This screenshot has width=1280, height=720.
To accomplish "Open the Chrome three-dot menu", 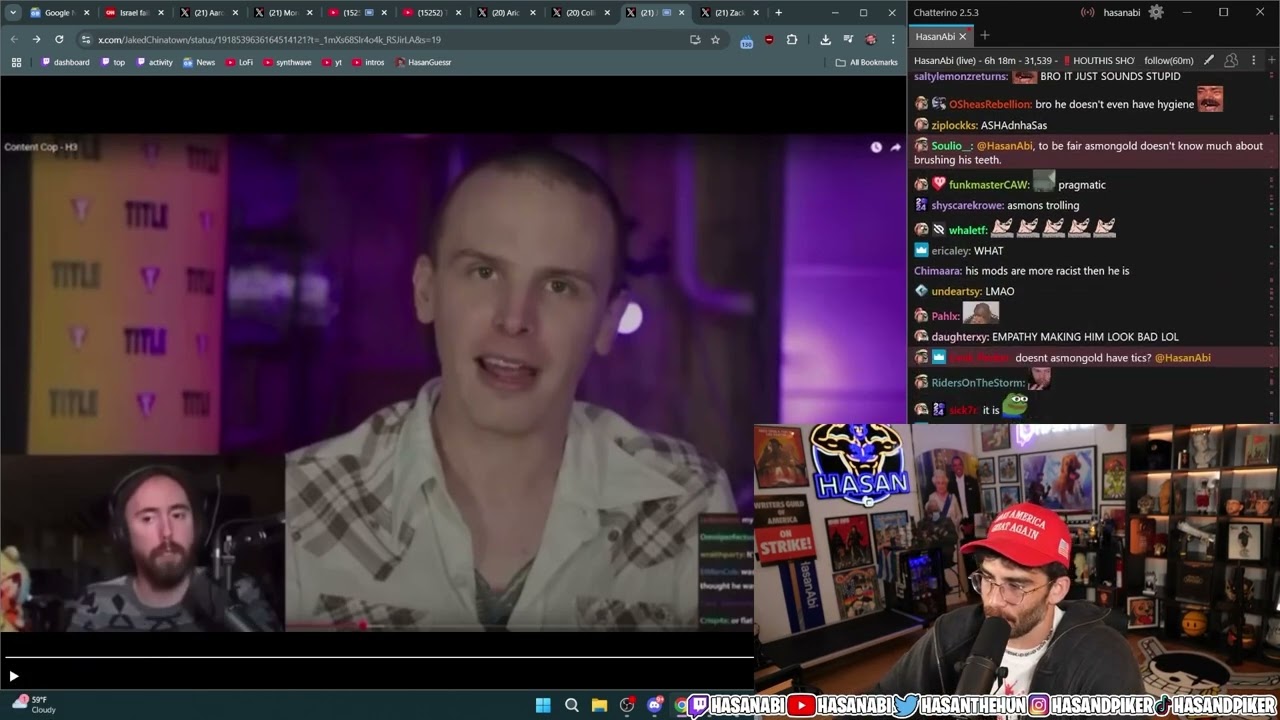I will [893, 39].
